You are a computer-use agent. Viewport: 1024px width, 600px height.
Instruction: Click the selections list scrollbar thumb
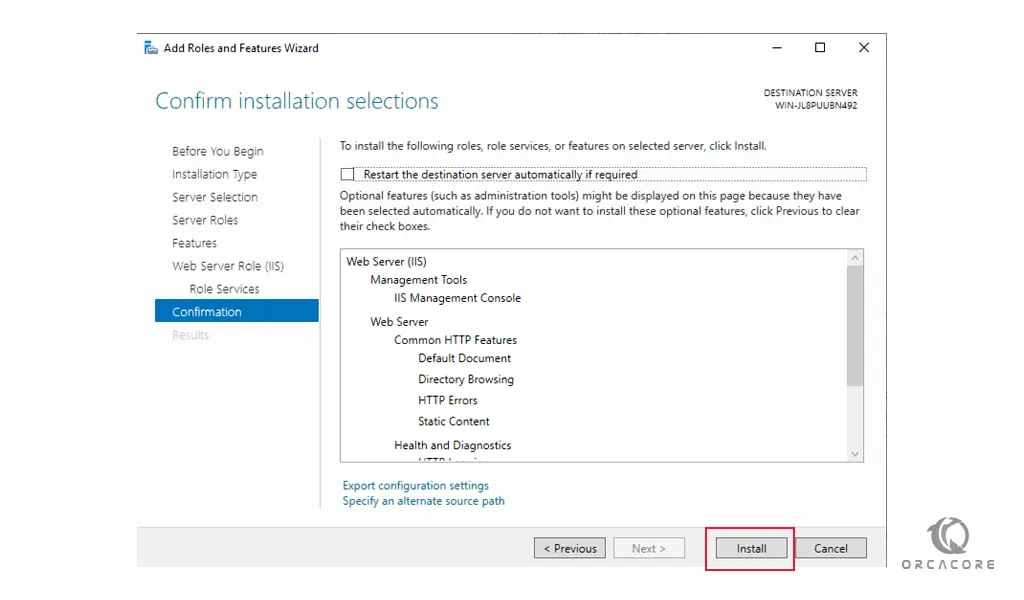[x=854, y=325]
